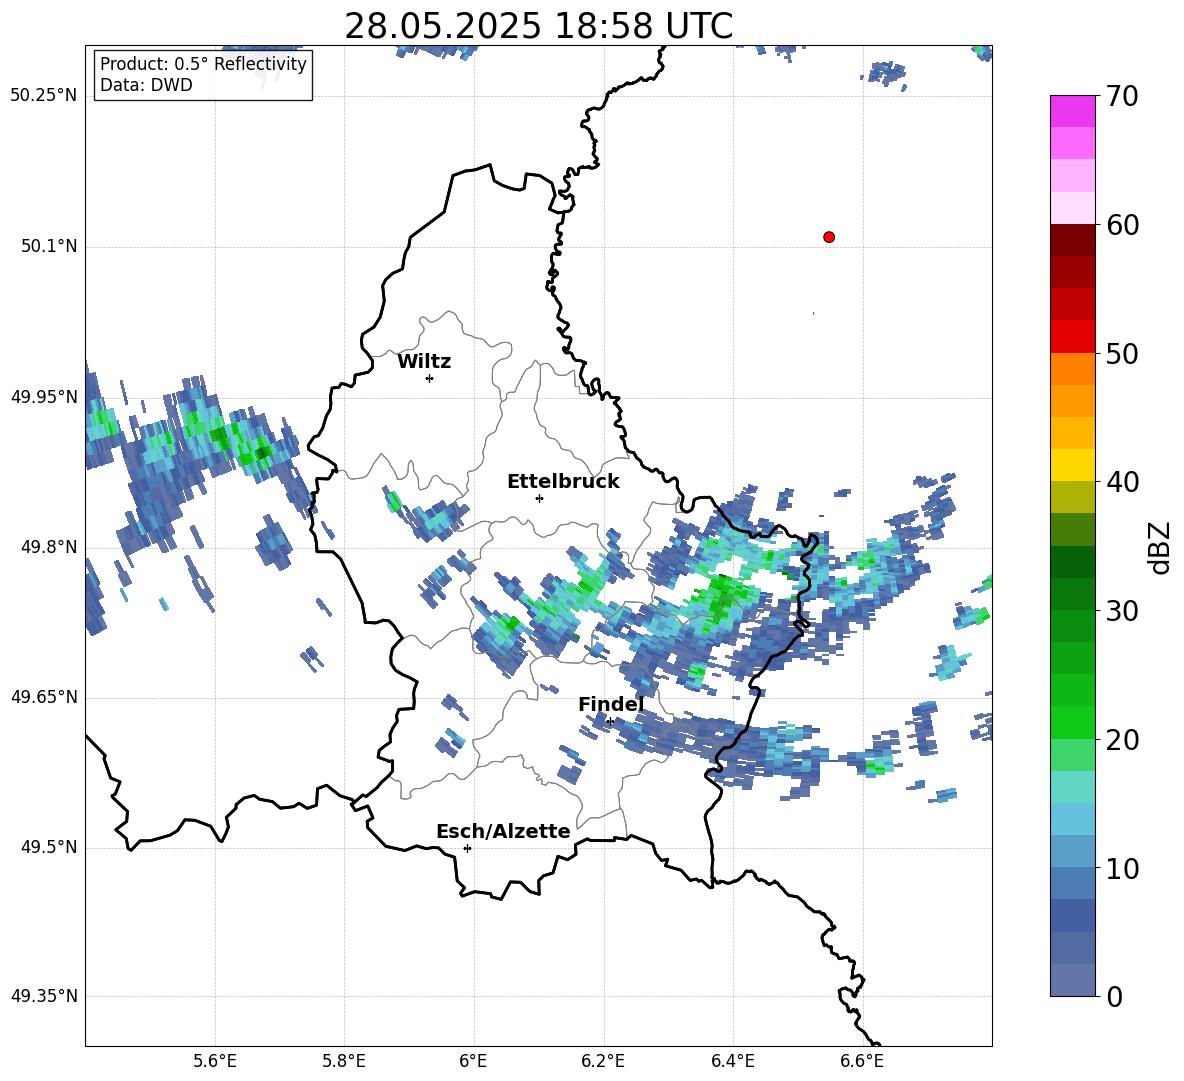1184x1081 pixels.
Task: Click the Ettelbruck city label
Action: click(x=563, y=482)
